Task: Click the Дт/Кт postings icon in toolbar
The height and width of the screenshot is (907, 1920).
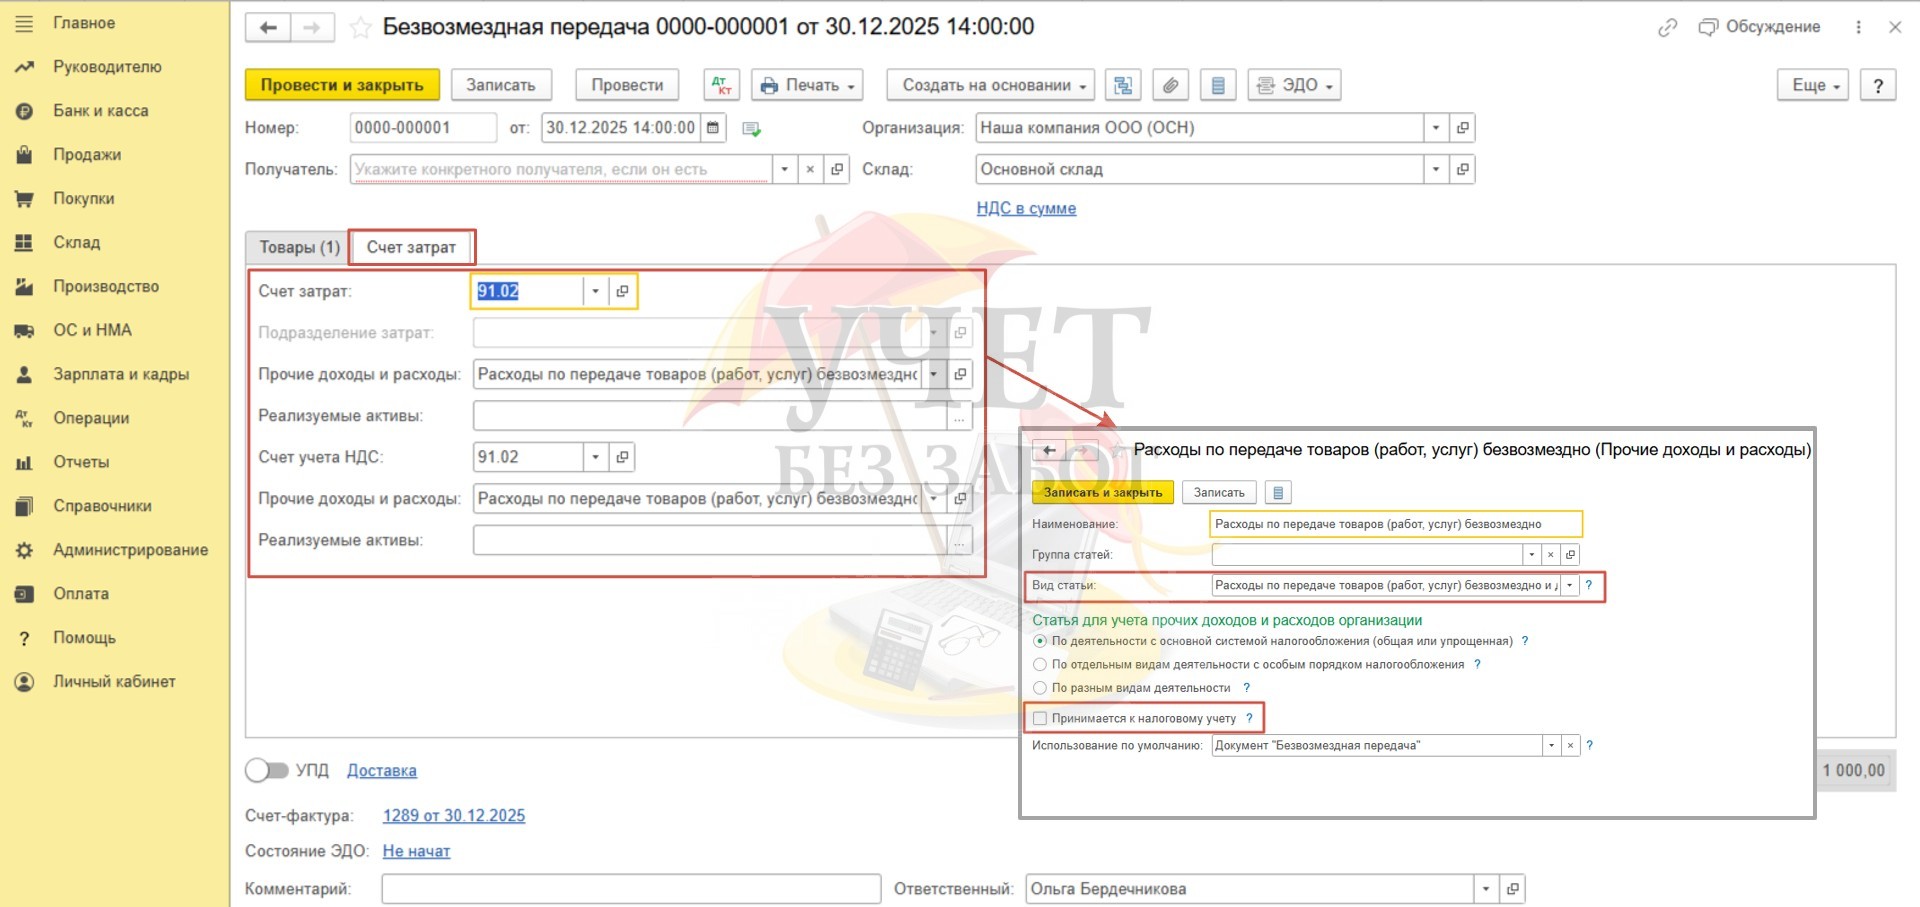Action: pyautogui.click(x=721, y=85)
